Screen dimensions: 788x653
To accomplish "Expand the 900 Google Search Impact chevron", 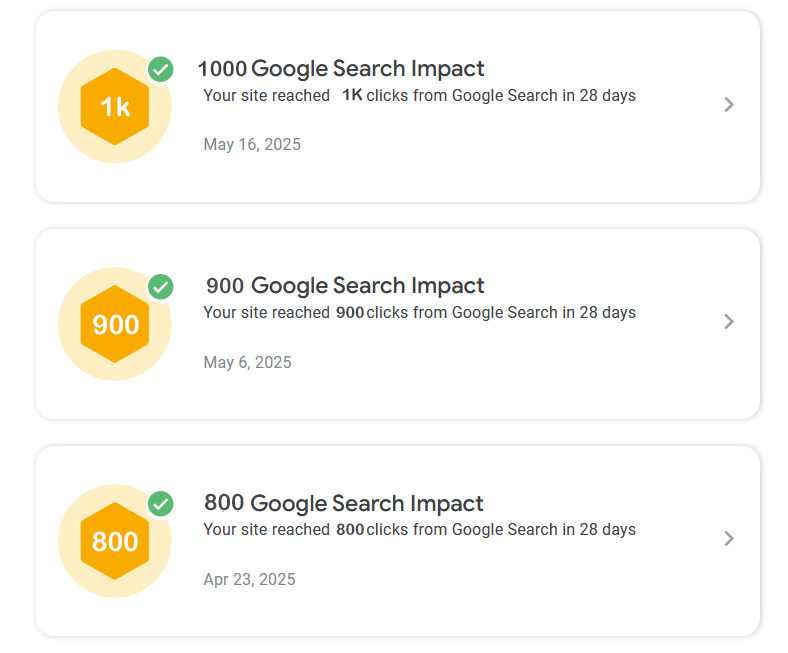I will click(729, 322).
